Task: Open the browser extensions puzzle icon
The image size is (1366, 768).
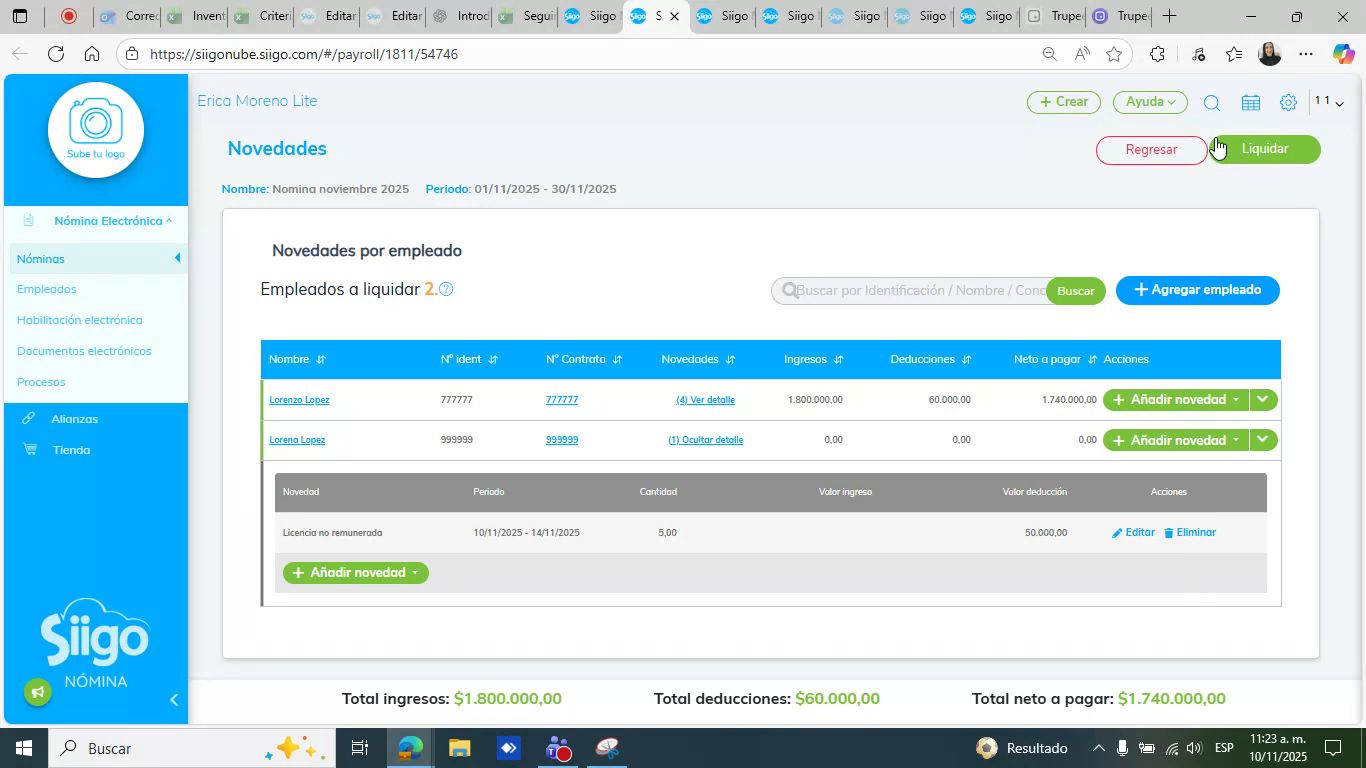Action: [x=1157, y=54]
